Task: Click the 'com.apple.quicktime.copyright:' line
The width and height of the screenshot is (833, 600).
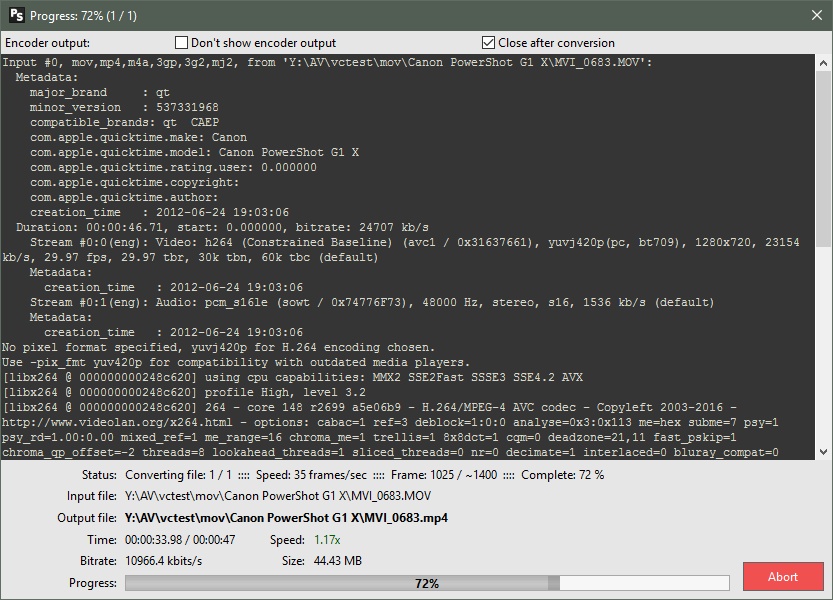Action: click(134, 182)
